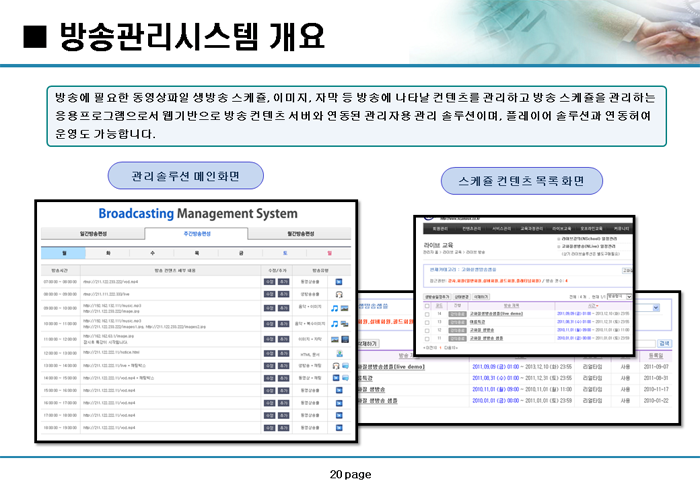Viewport: 700px width, 485px height.
Task: Open the sort dropdown above the schedule list
Action: (x=620, y=297)
